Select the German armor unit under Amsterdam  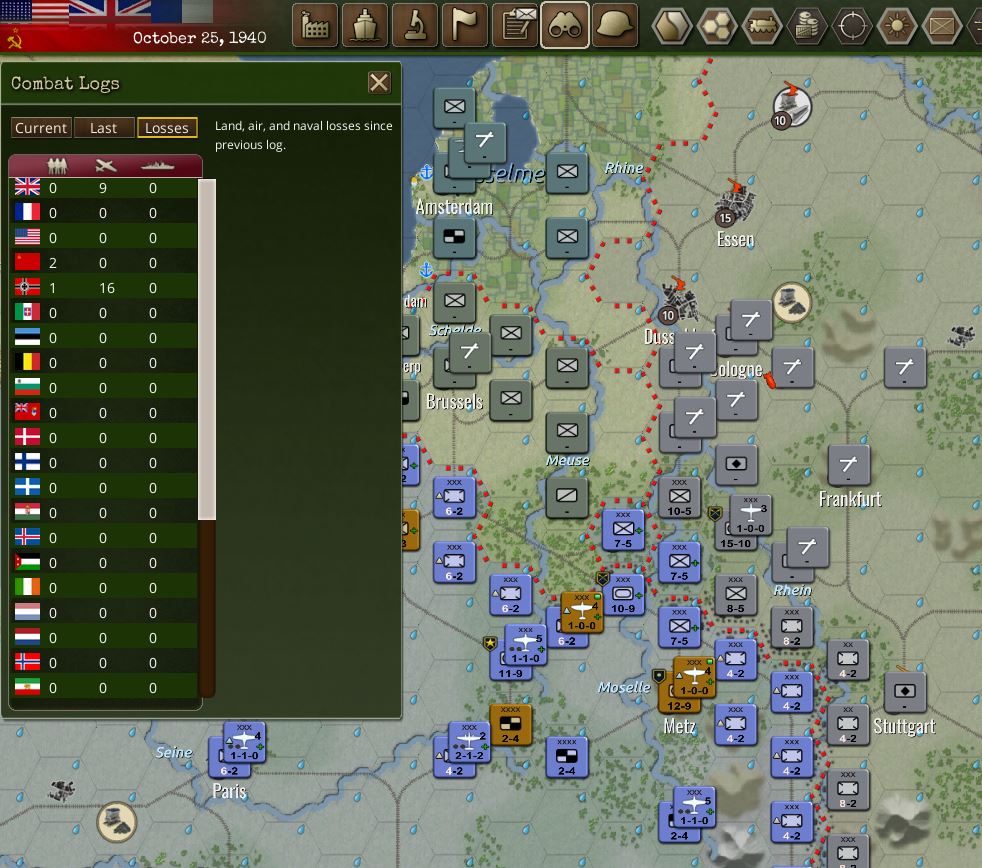point(454,237)
